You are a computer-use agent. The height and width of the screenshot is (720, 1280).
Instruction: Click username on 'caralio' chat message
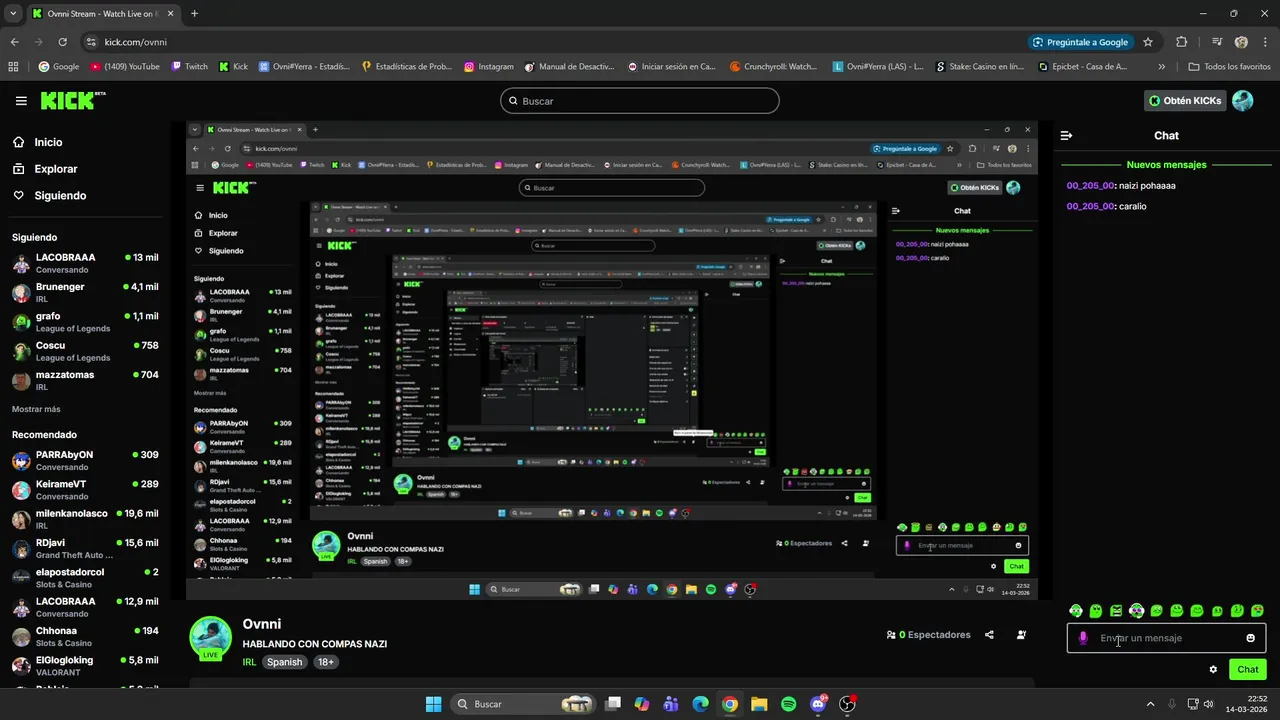pyautogui.click(x=1090, y=206)
